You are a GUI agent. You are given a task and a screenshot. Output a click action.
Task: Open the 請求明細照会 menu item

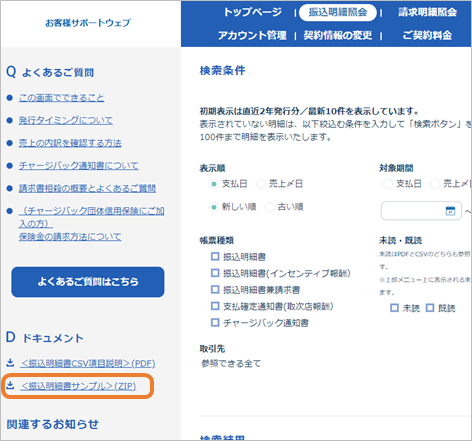click(427, 12)
